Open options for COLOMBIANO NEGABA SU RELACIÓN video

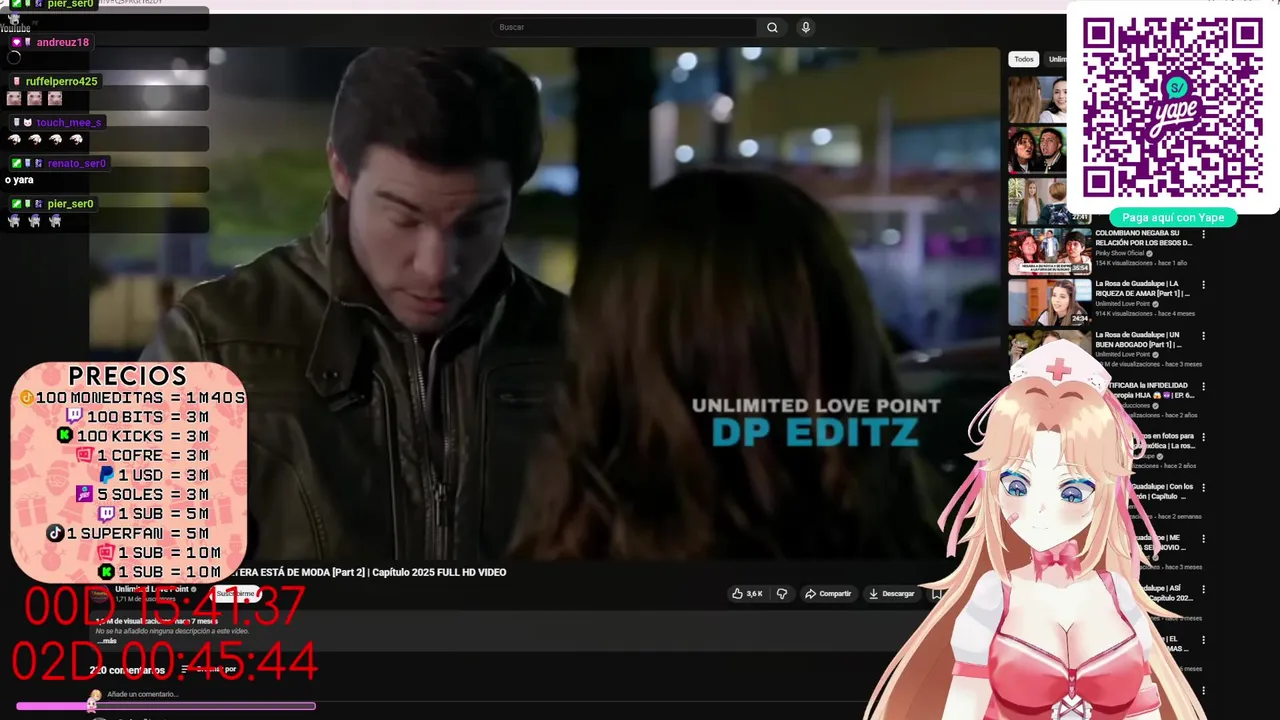(1203, 234)
